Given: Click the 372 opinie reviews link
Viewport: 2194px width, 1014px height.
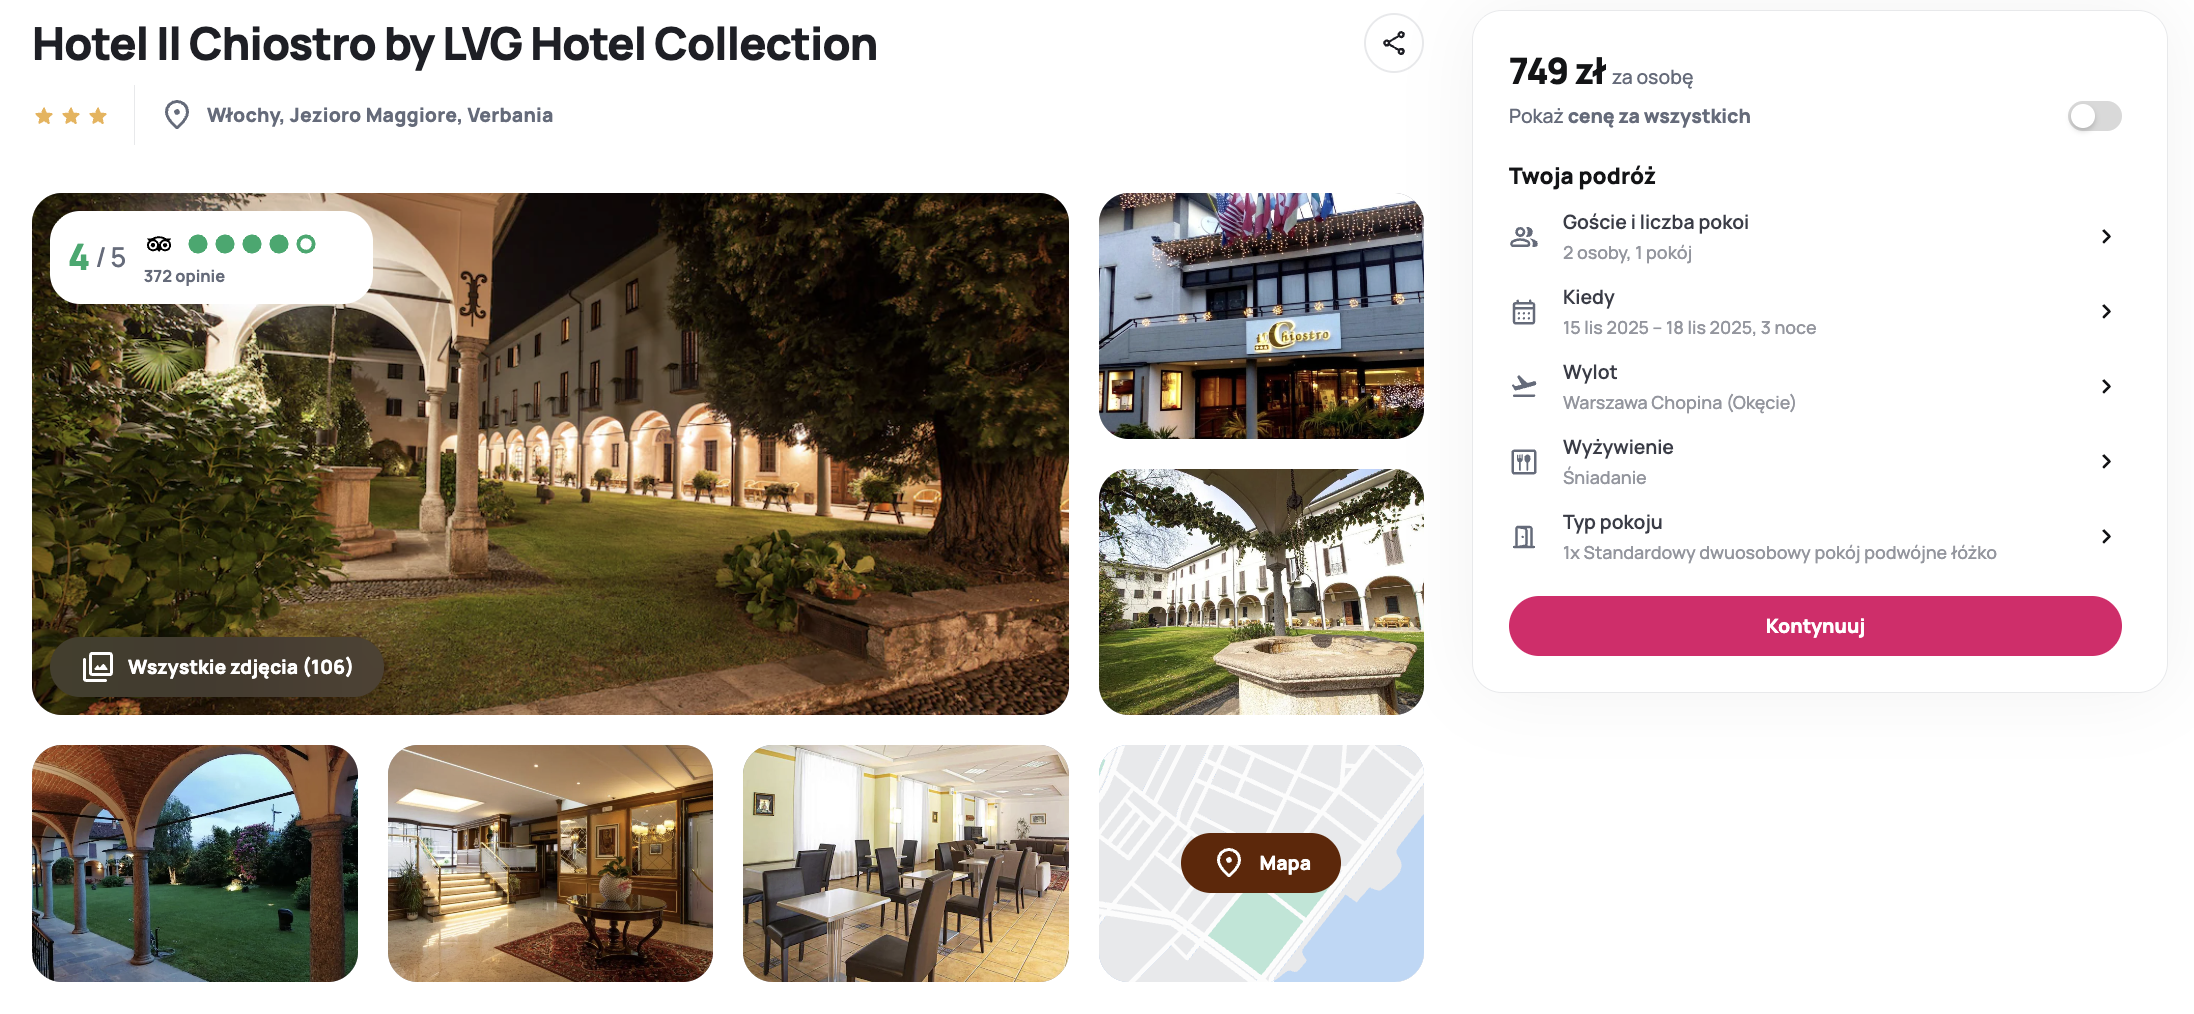Looking at the screenshot, I should (x=184, y=276).
